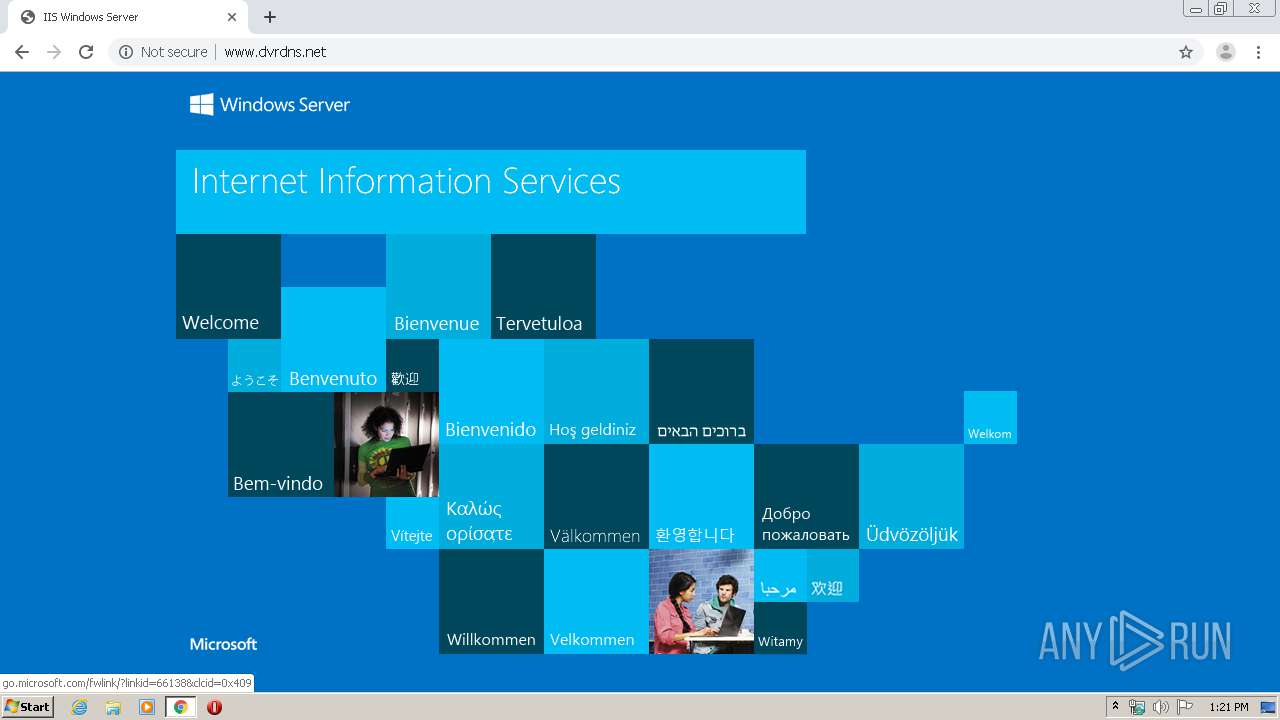Click the Üdvözöljük tile

tap(911, 496)
